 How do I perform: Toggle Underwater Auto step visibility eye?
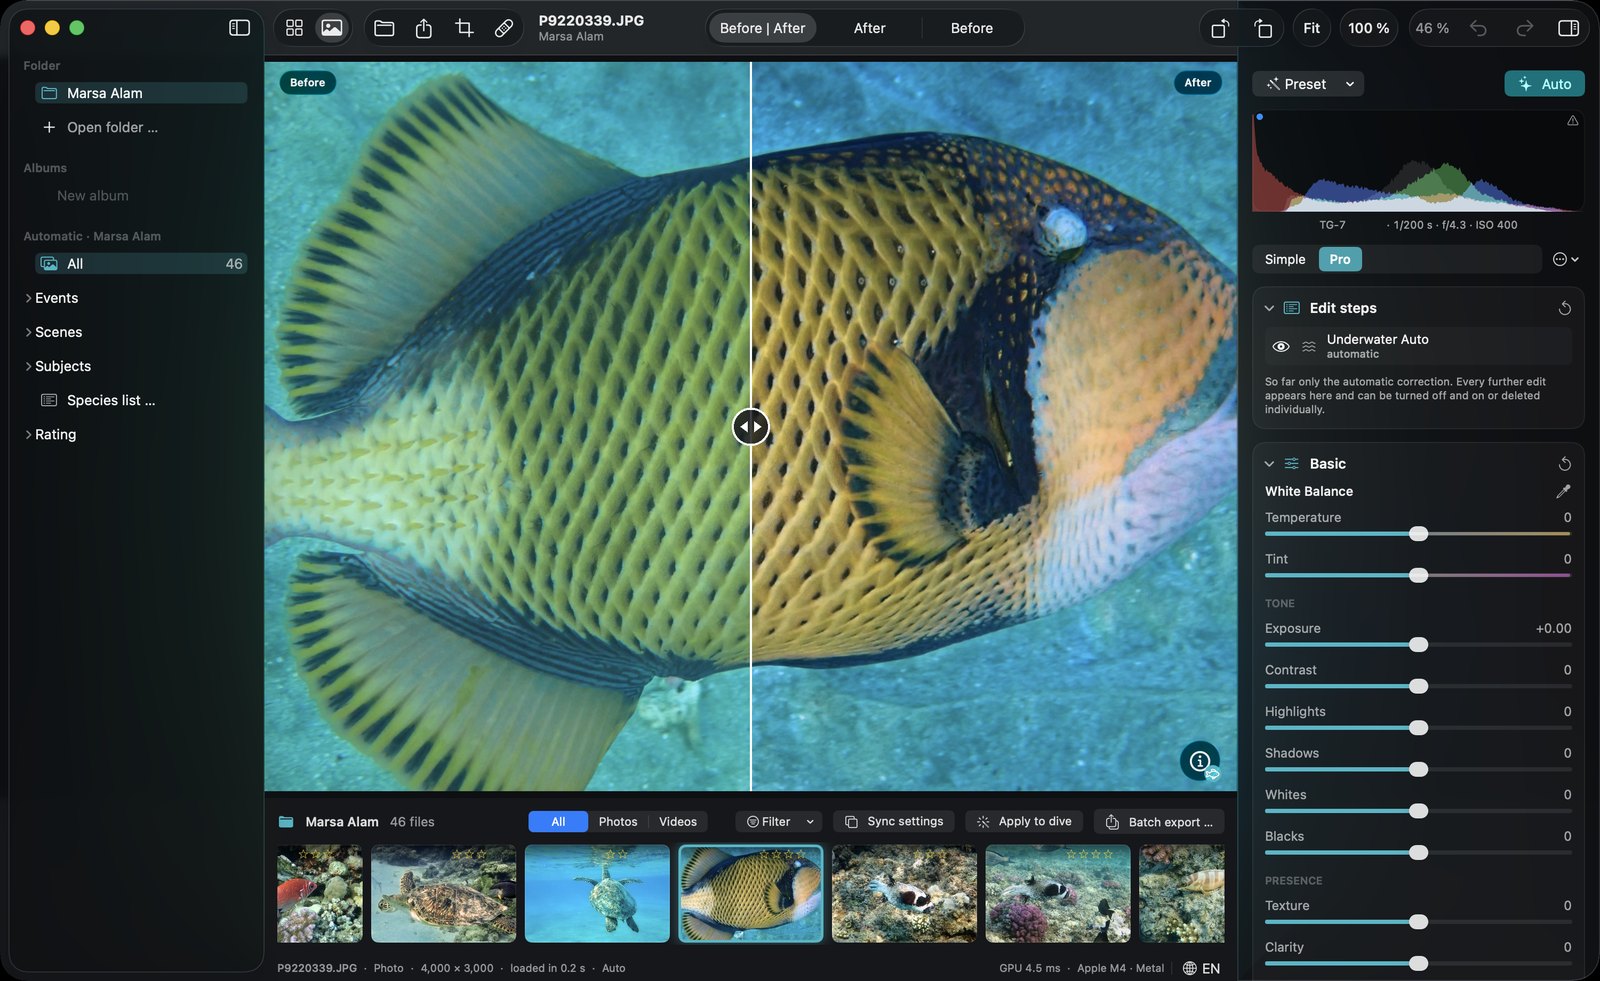(x=1281, y=346)
